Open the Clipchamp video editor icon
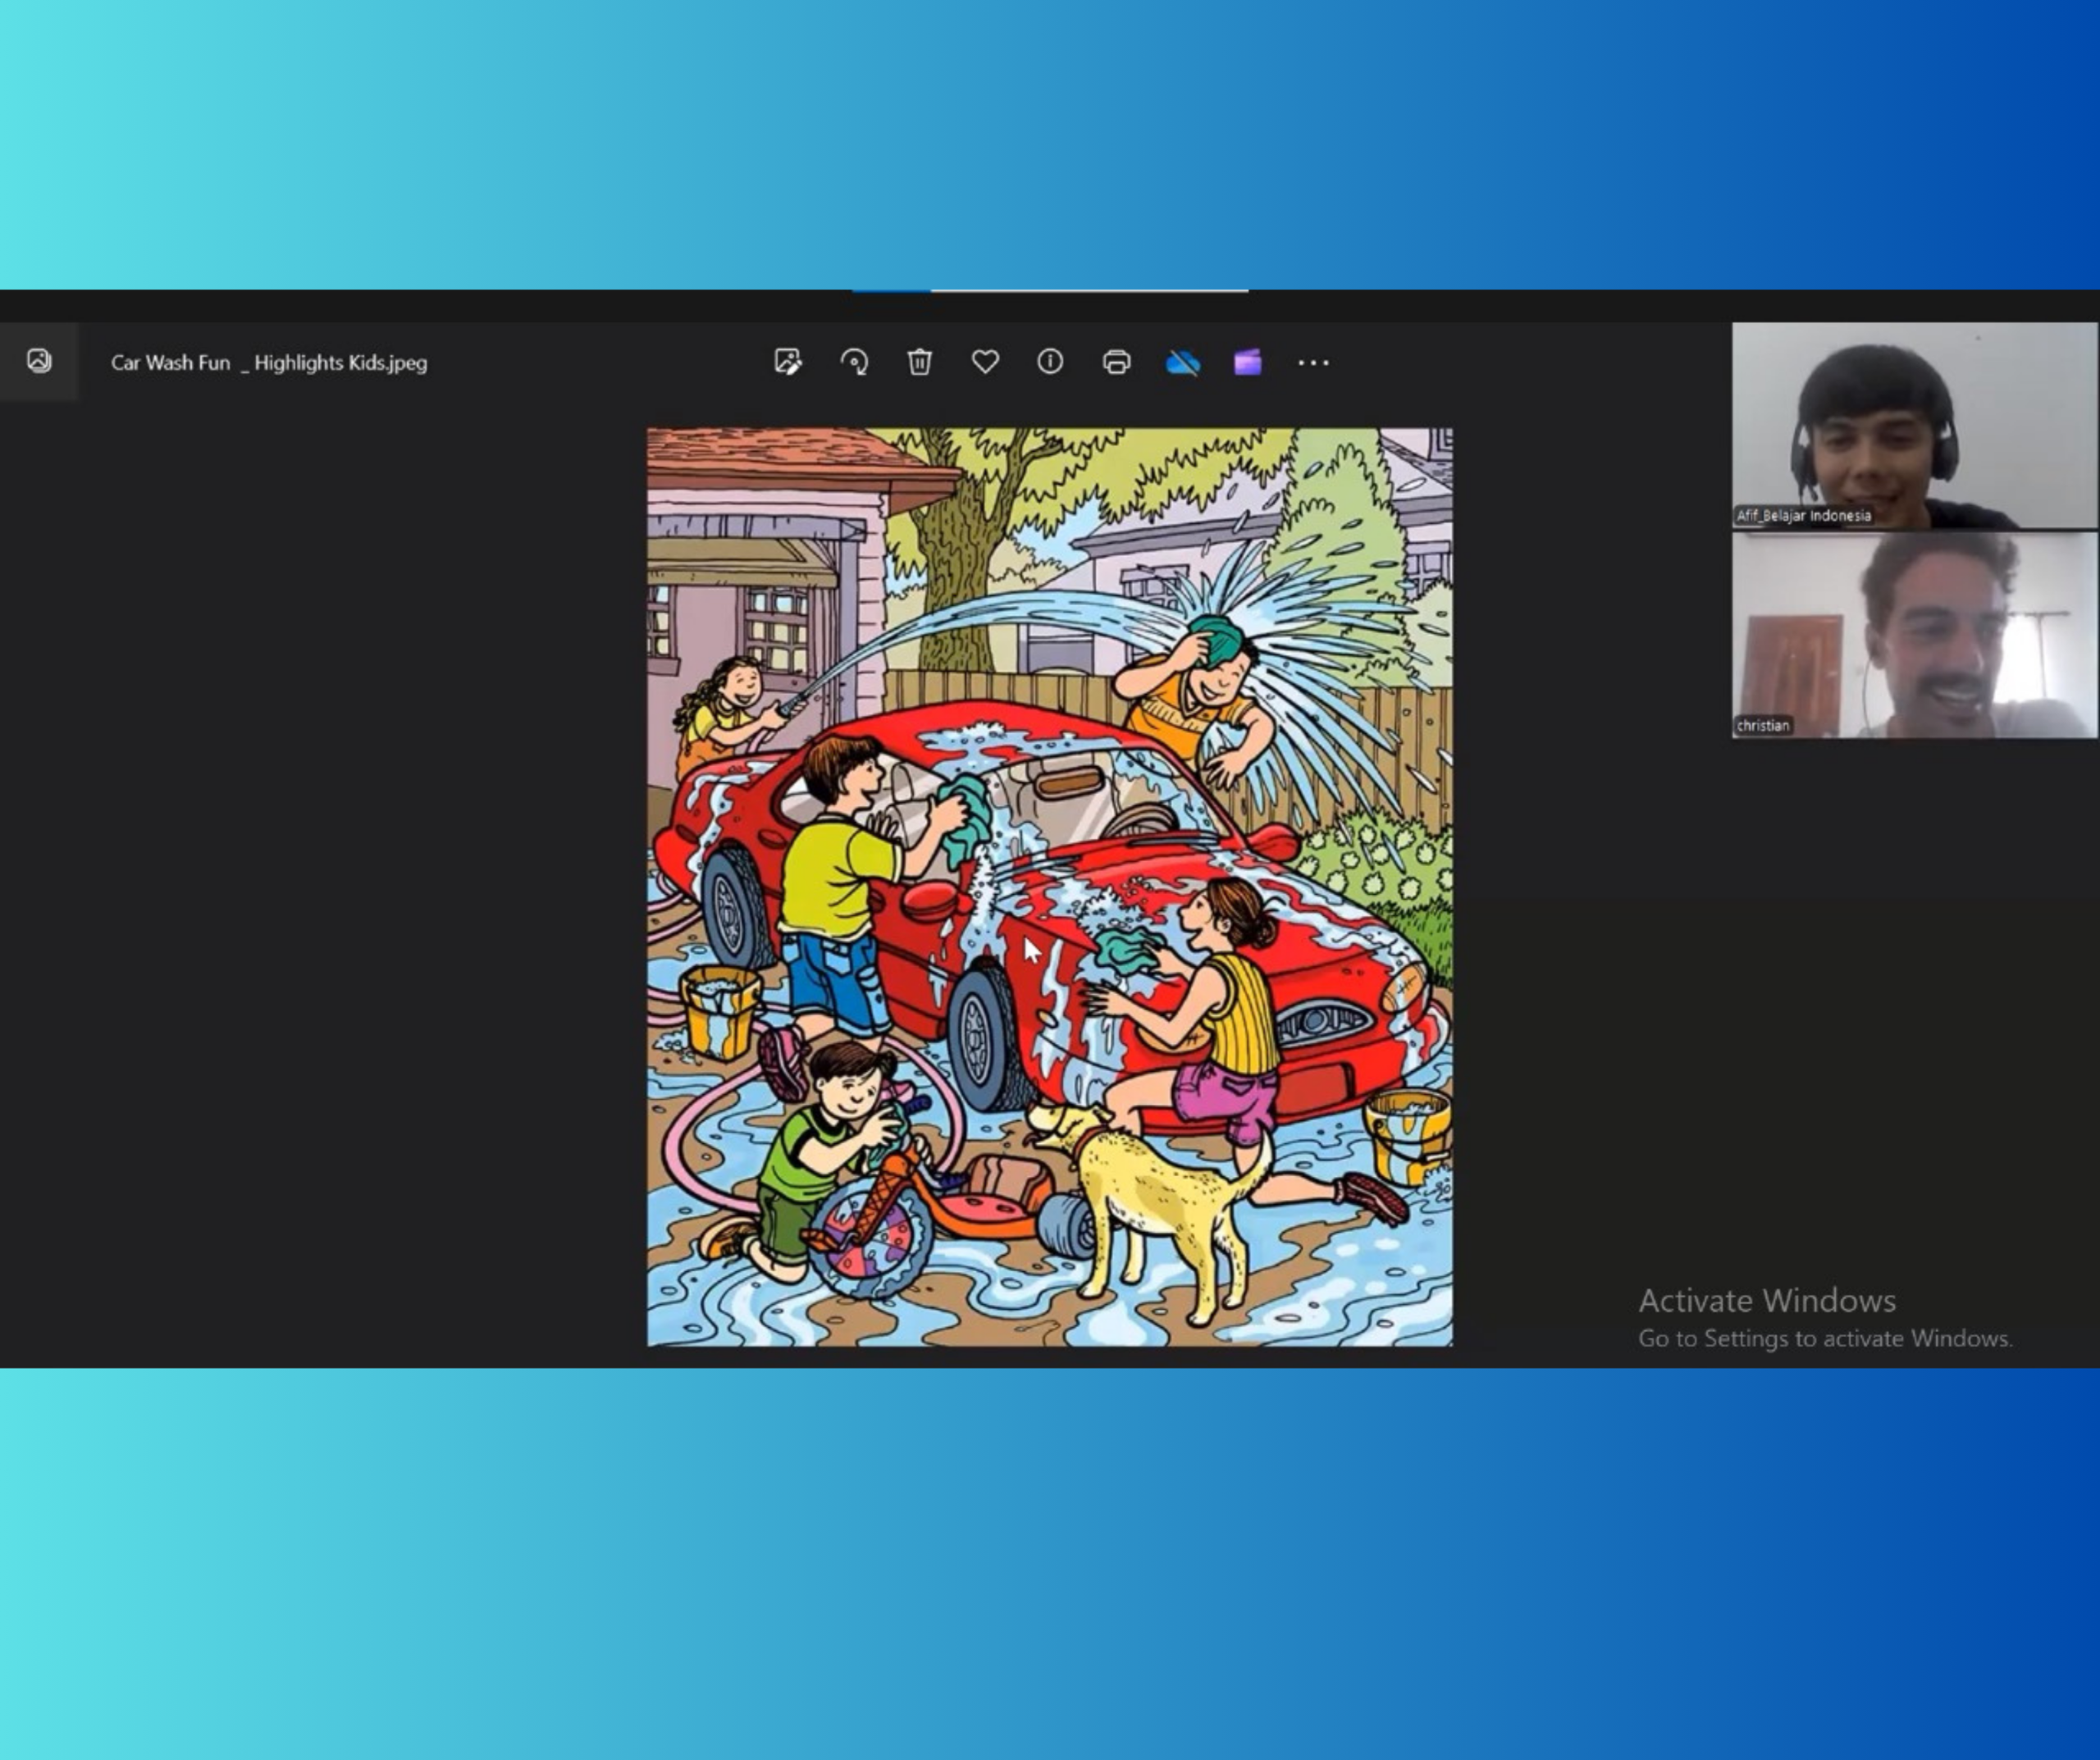The image size is (2100, 1760). [x=1247, y=362]
